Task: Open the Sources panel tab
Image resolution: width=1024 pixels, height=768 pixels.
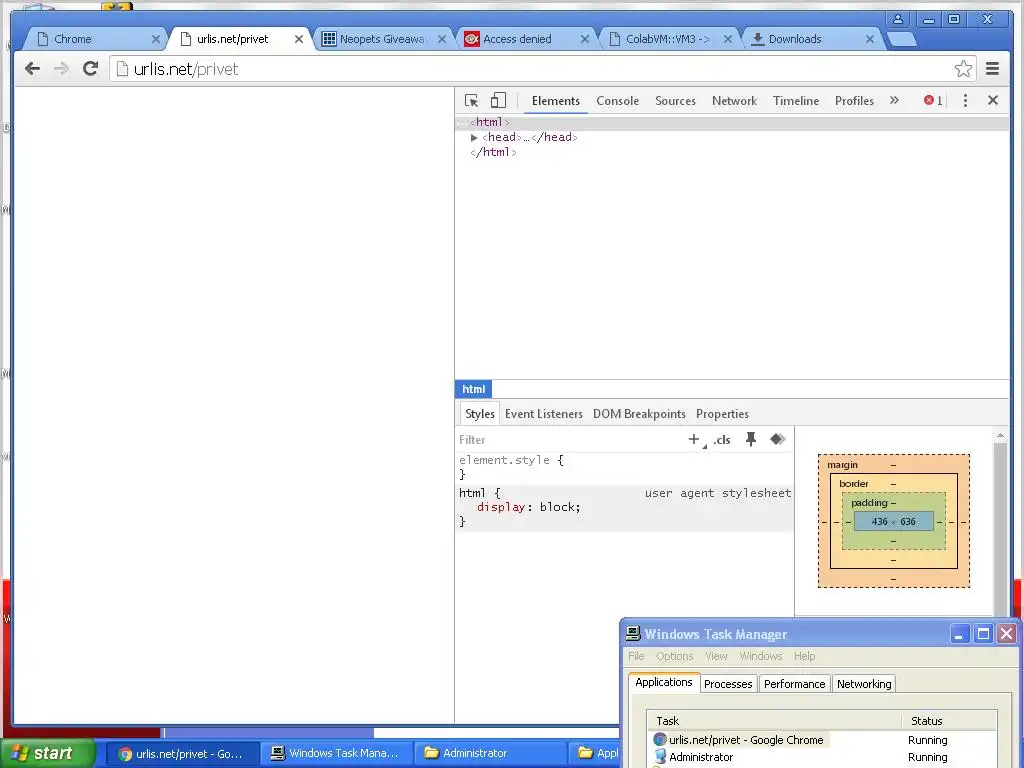Action: tap(675, 101)
